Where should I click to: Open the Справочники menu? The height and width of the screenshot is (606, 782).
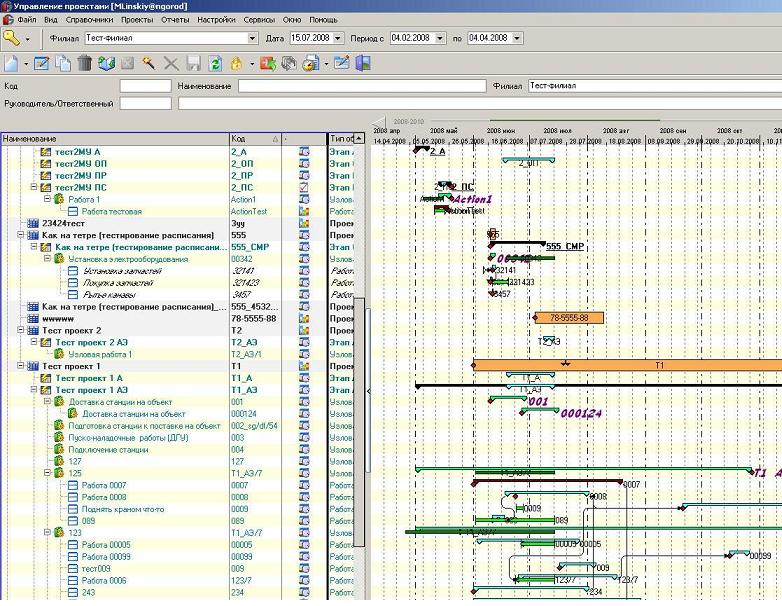click(x=89, y=20)
